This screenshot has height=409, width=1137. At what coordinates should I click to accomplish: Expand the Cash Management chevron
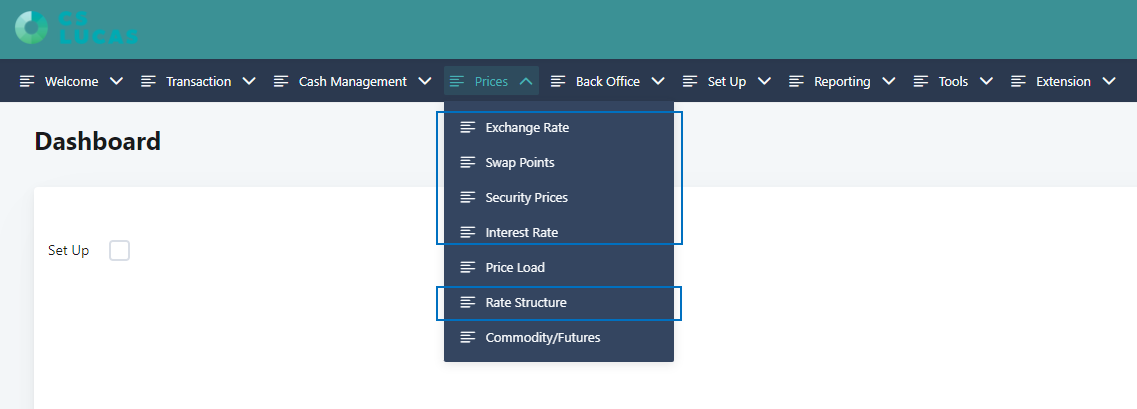(x=425, y=82)
